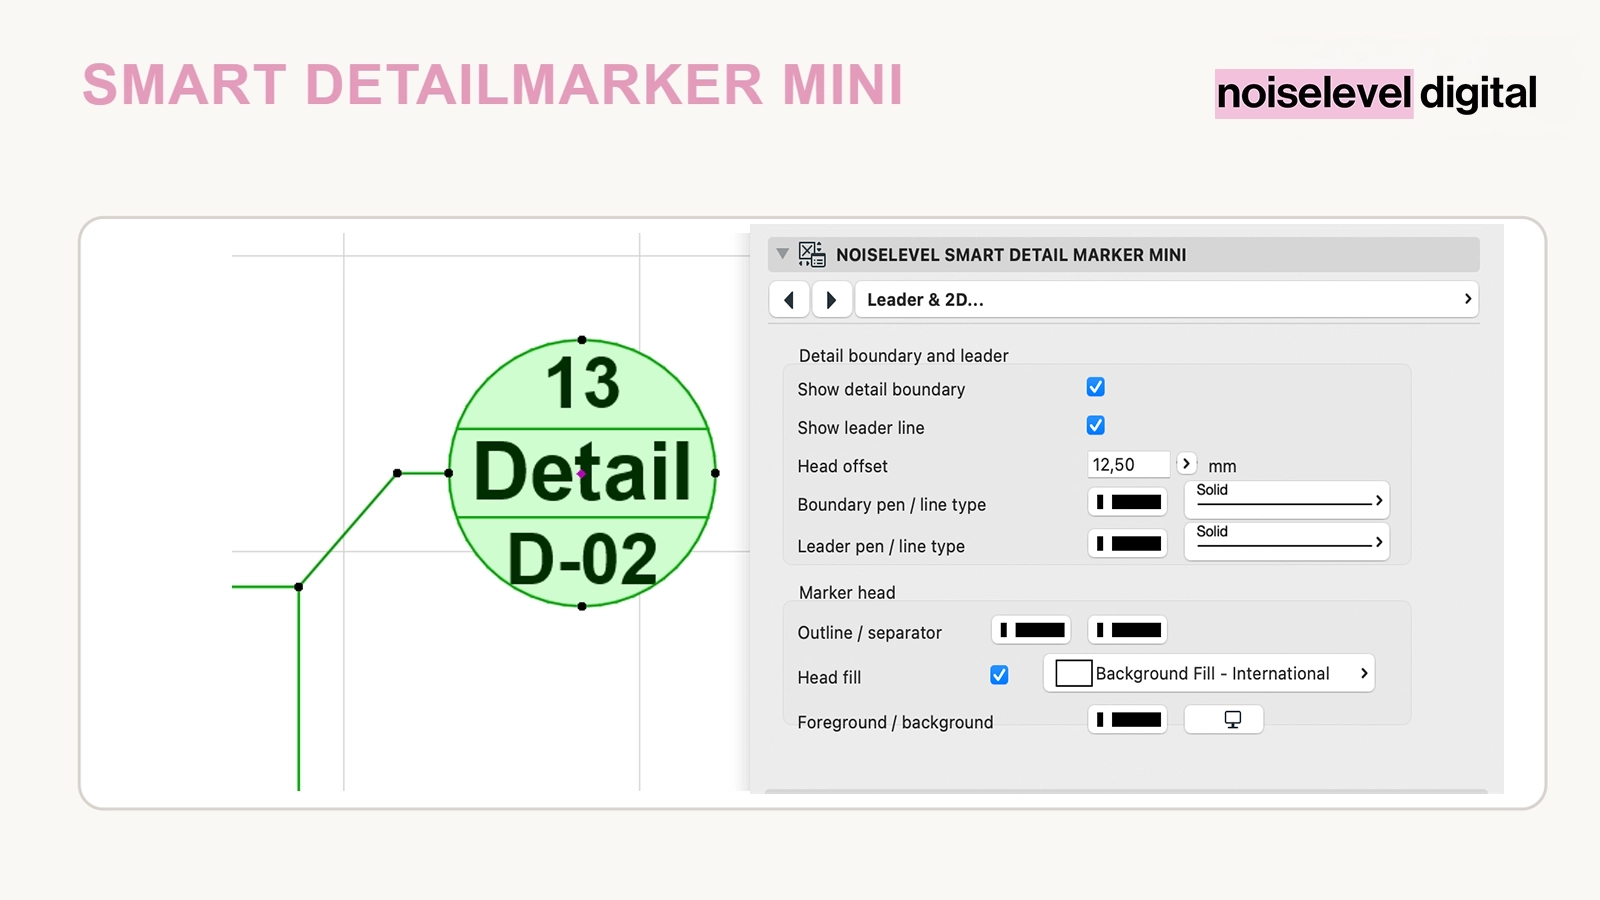Image resolution: width=1600 pixels, height=900 pixels.
Task: Click the 'Head offset' label
Action: [842, 466]
